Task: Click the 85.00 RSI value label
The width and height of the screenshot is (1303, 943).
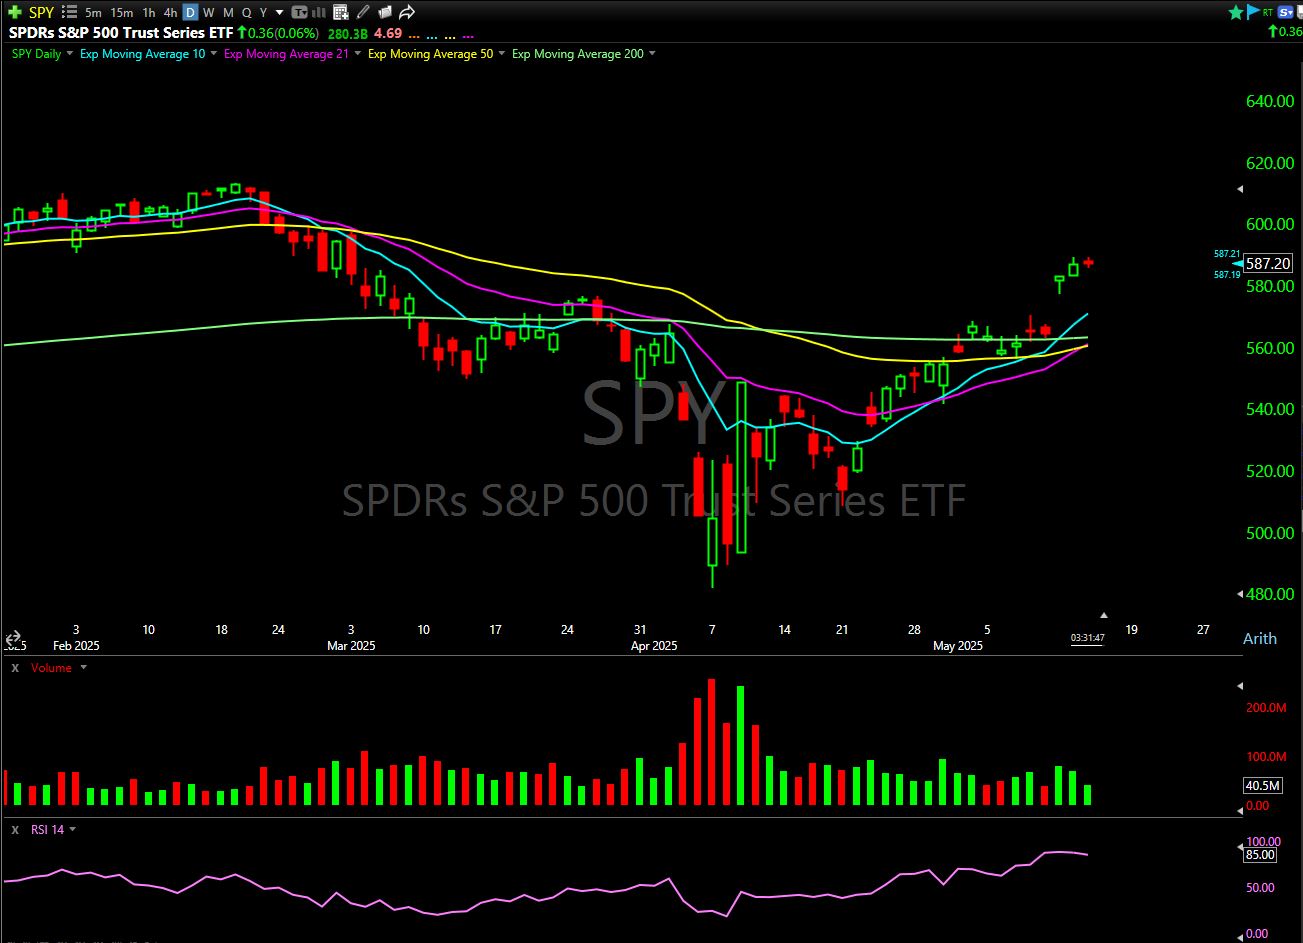Action: [x=1260, y=854]
